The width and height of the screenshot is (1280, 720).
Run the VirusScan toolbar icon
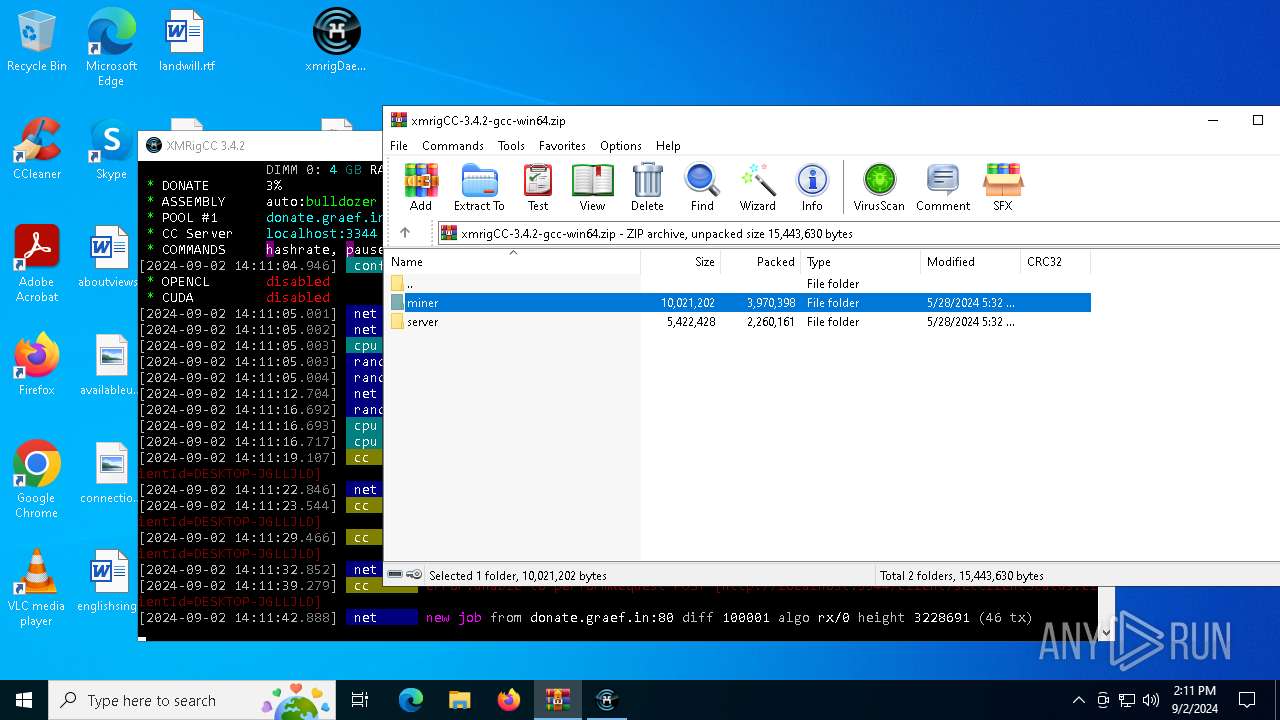click(879, 187)
